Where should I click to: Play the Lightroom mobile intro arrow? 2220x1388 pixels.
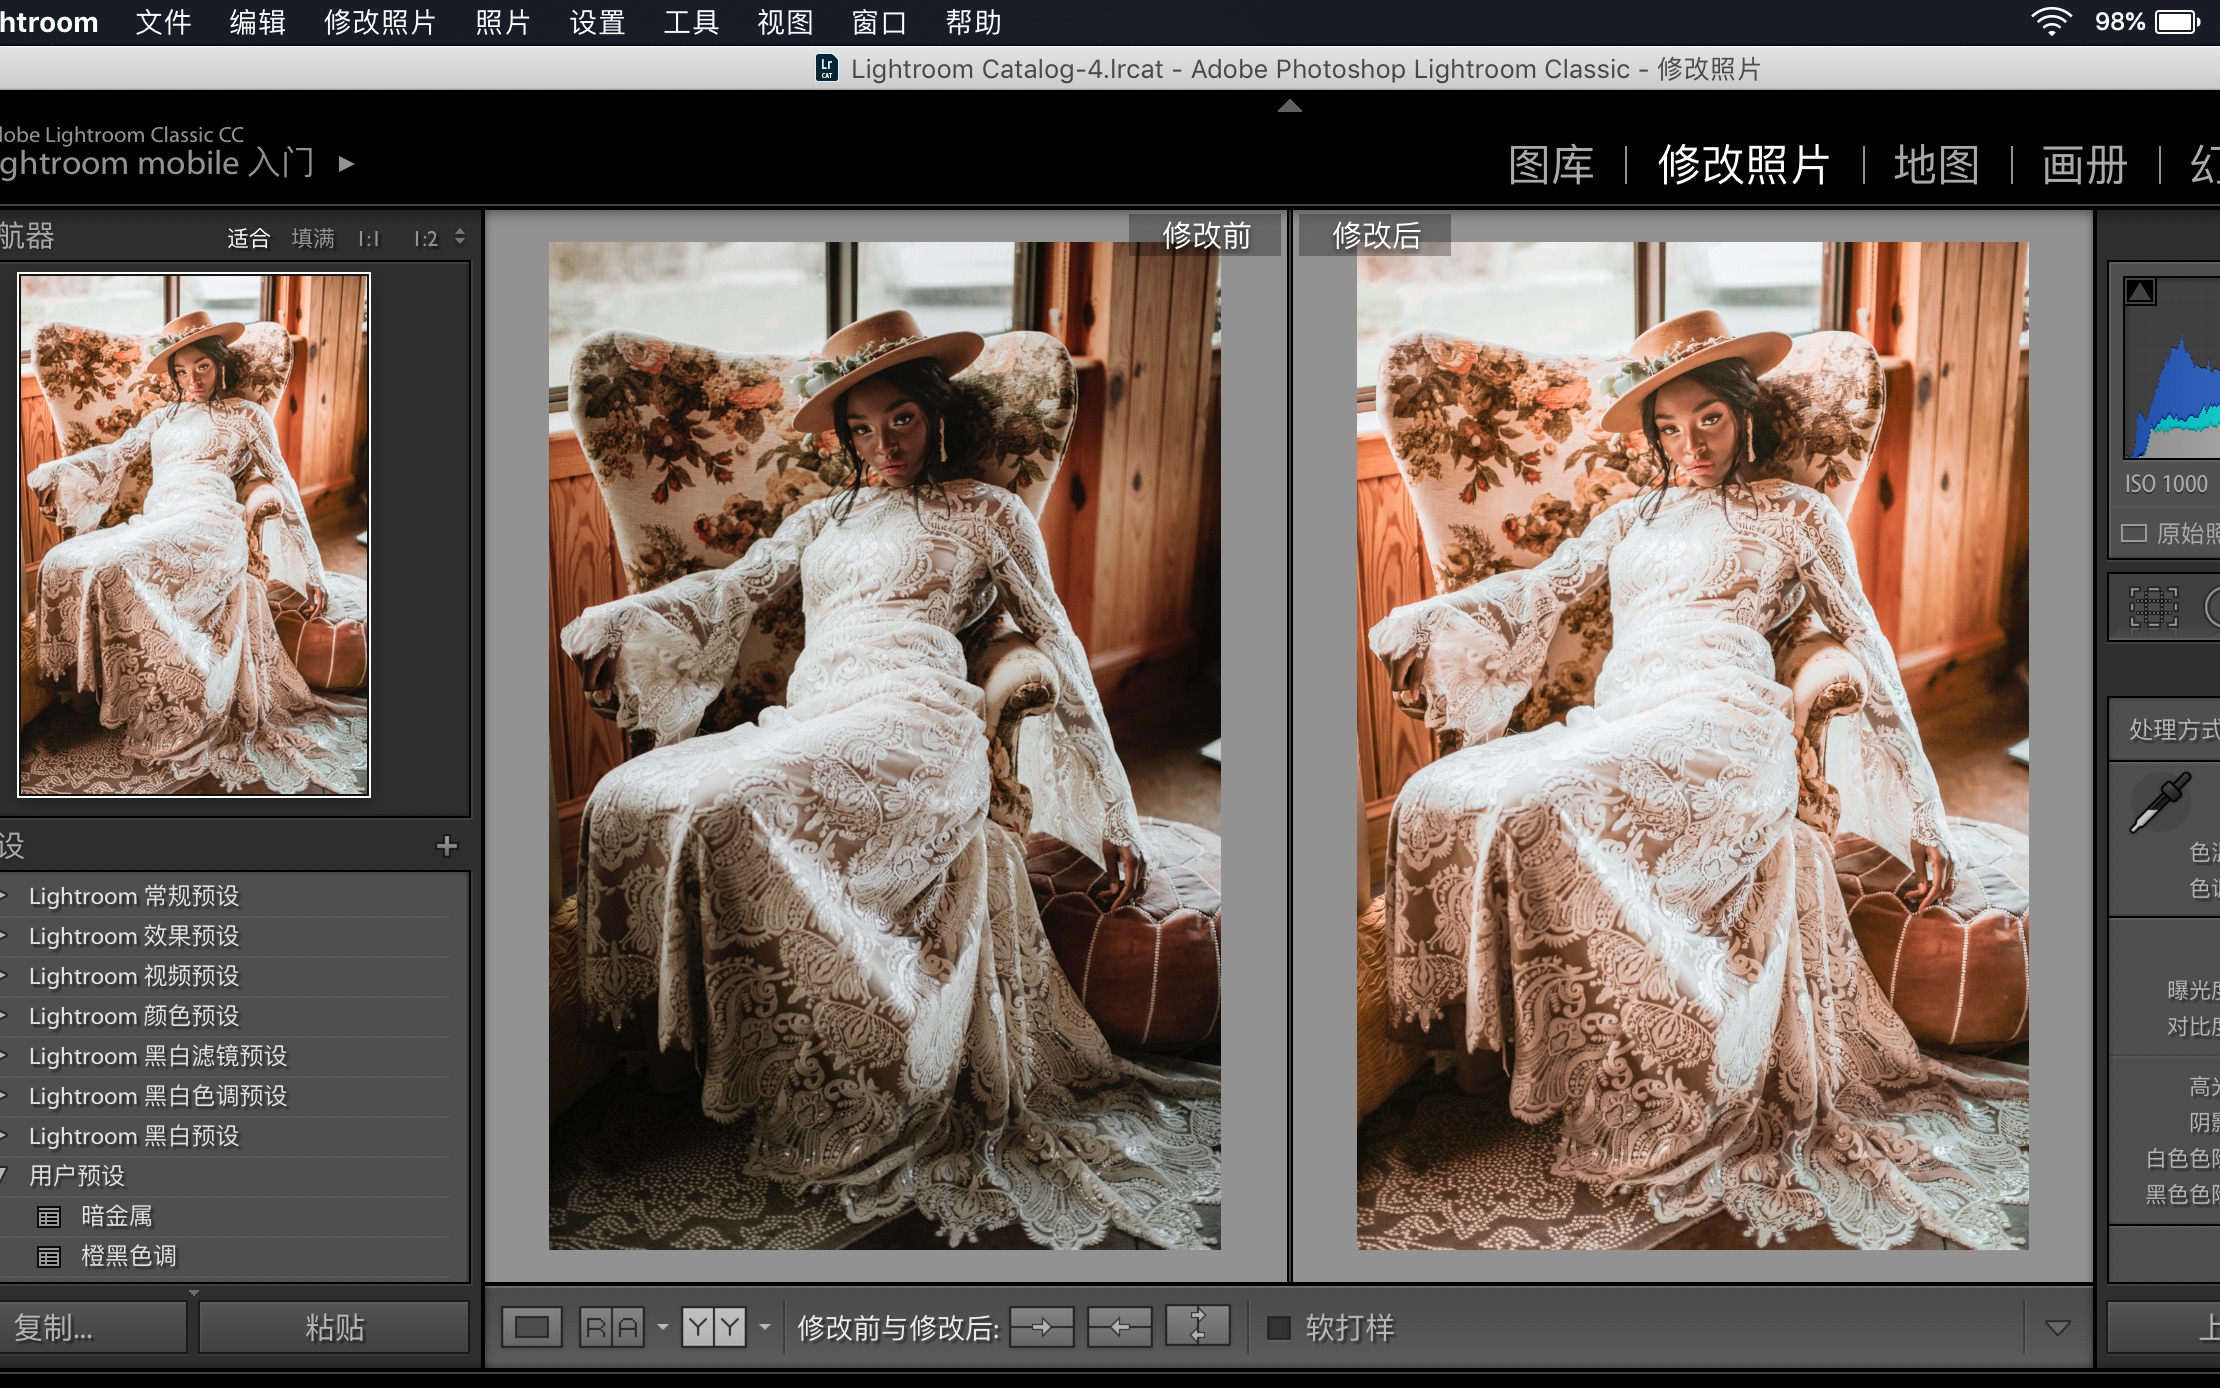346,163
